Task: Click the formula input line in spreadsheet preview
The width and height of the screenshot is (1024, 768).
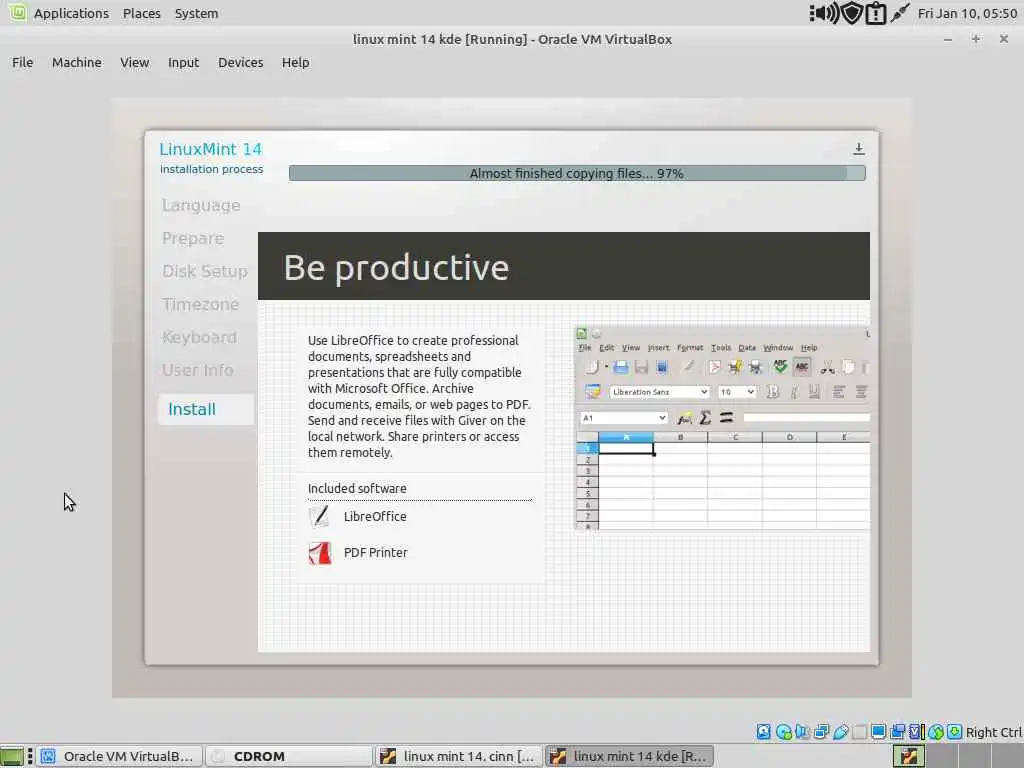Action: pos(807,418)
